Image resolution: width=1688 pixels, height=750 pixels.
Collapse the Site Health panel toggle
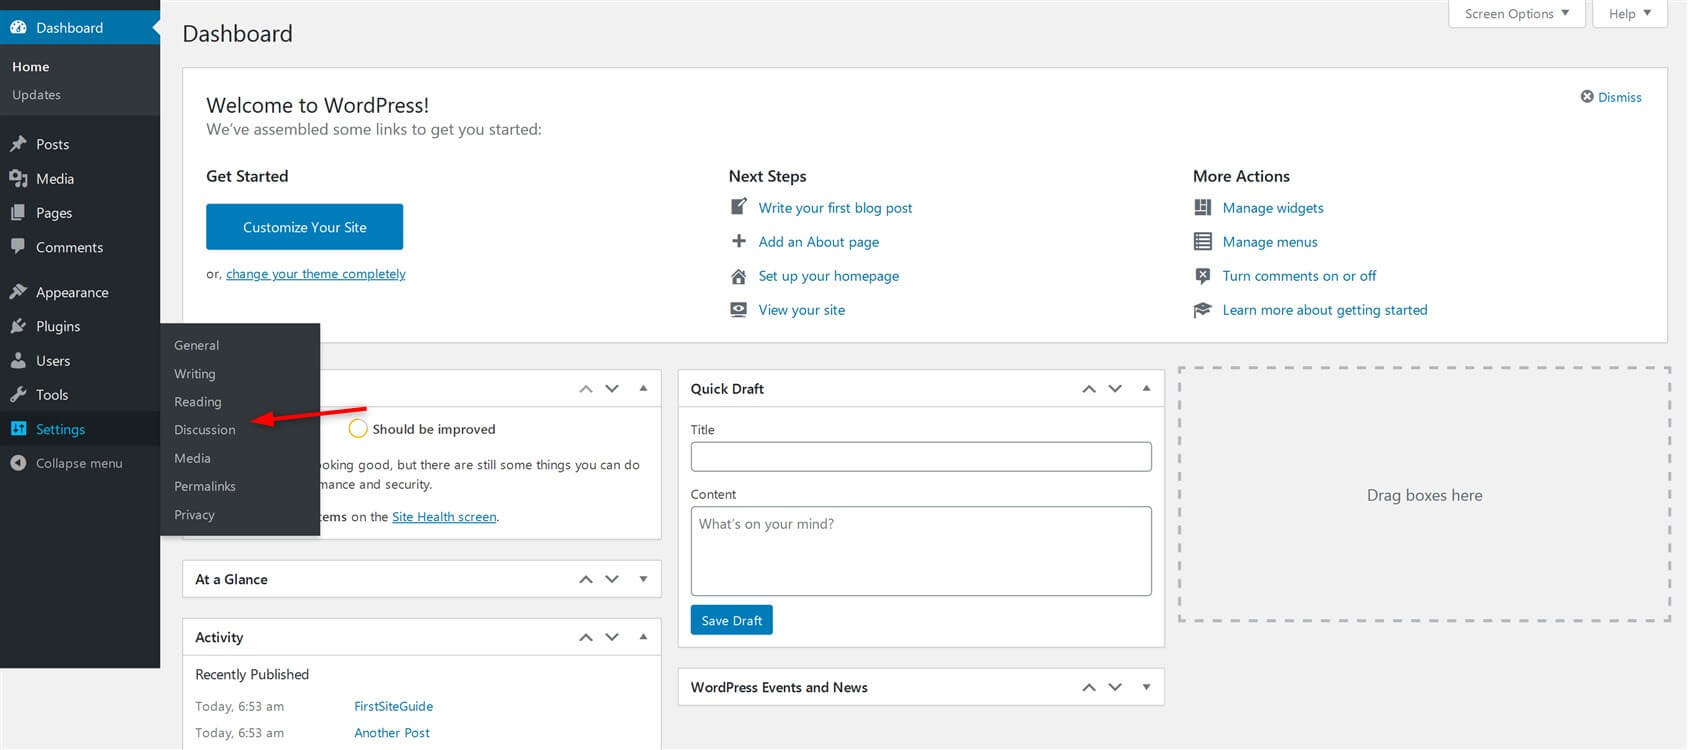643,388
